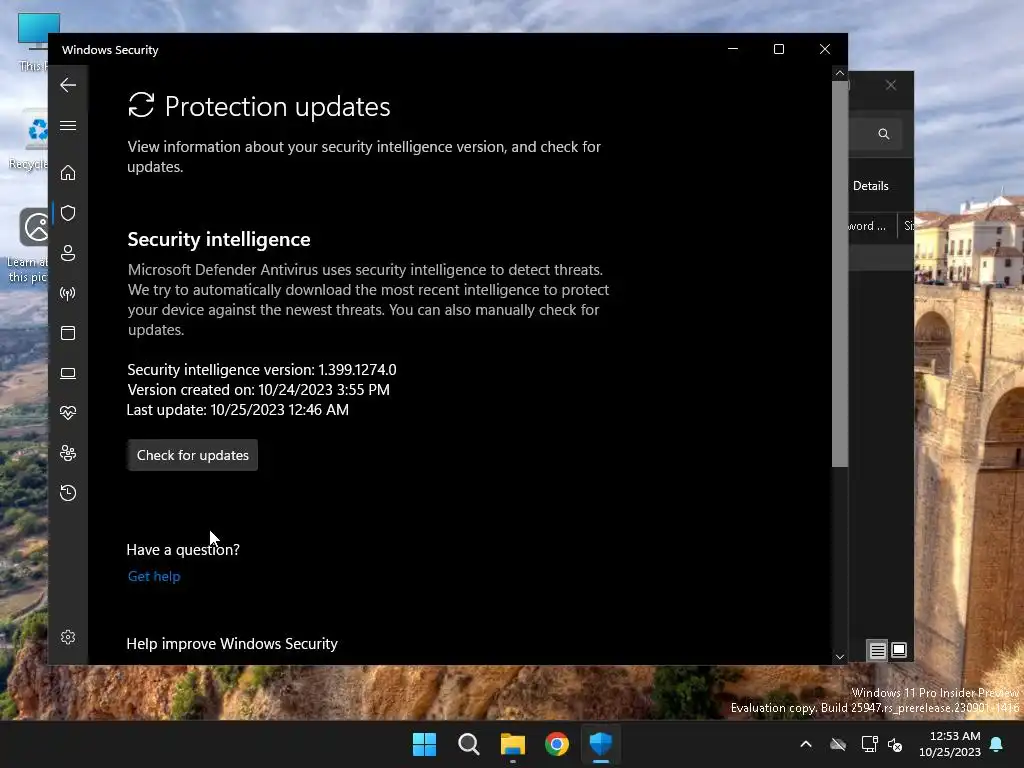The height and width of the screenshot is (768, 1024).
Task: Open Windows Security settings gear
Action: pyautogui.click(x=68, y=637)
